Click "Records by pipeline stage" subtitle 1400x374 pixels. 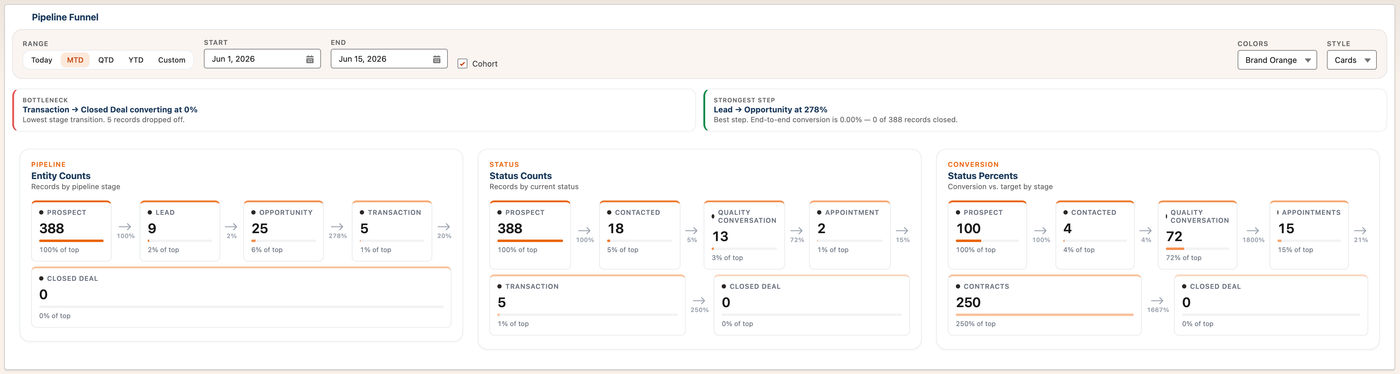click(x=75, y=187)
